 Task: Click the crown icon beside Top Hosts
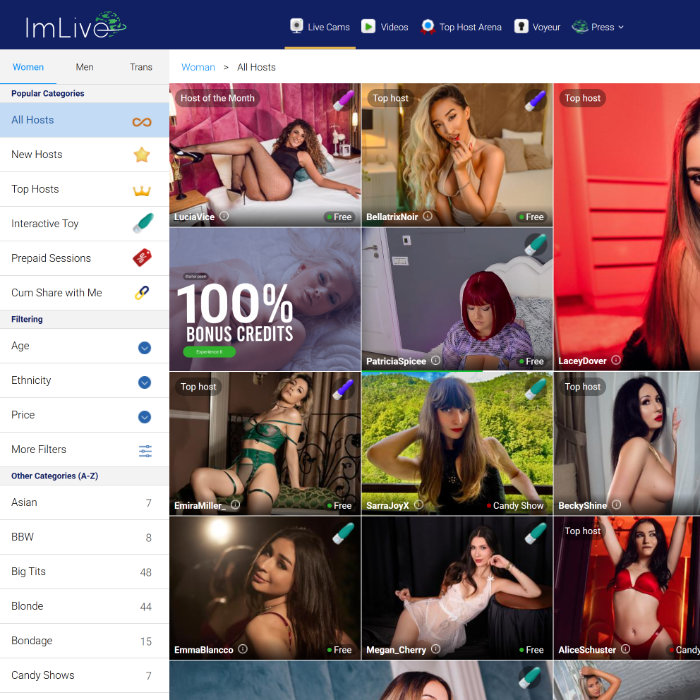[x=142, y=190]
